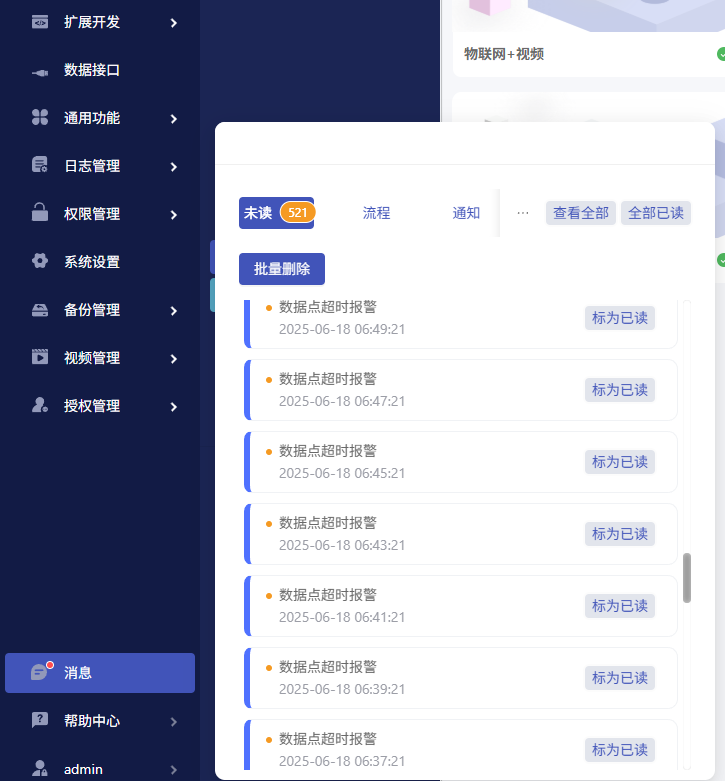Image resolution: width=725 pixels, height=781 pixels.
Task: Open the 数据接口 menu item
Action: (100, 70)
